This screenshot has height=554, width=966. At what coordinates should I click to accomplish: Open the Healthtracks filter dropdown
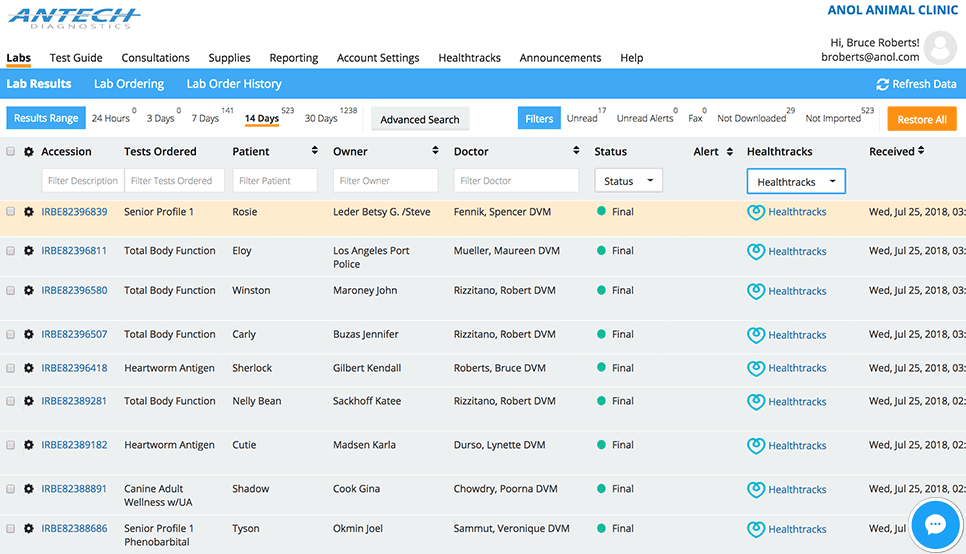tap(796, 182)
